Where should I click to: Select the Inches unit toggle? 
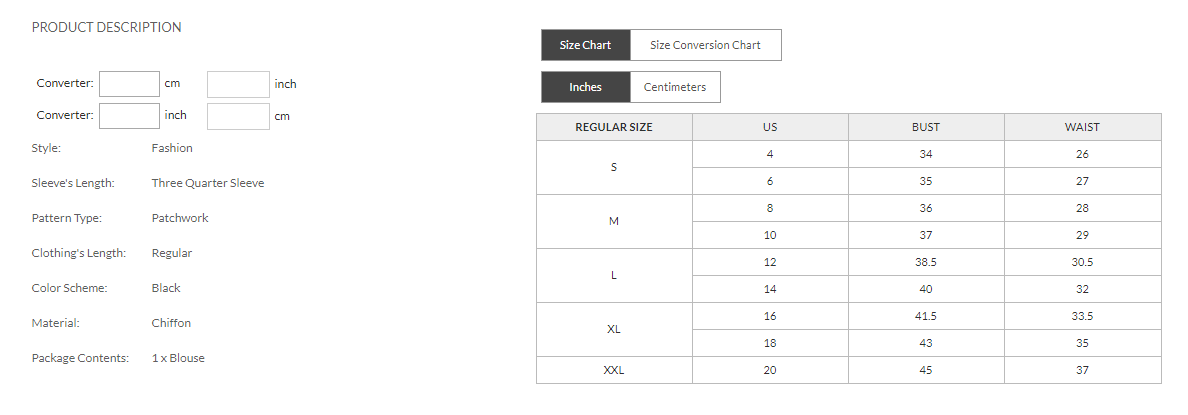586,87
